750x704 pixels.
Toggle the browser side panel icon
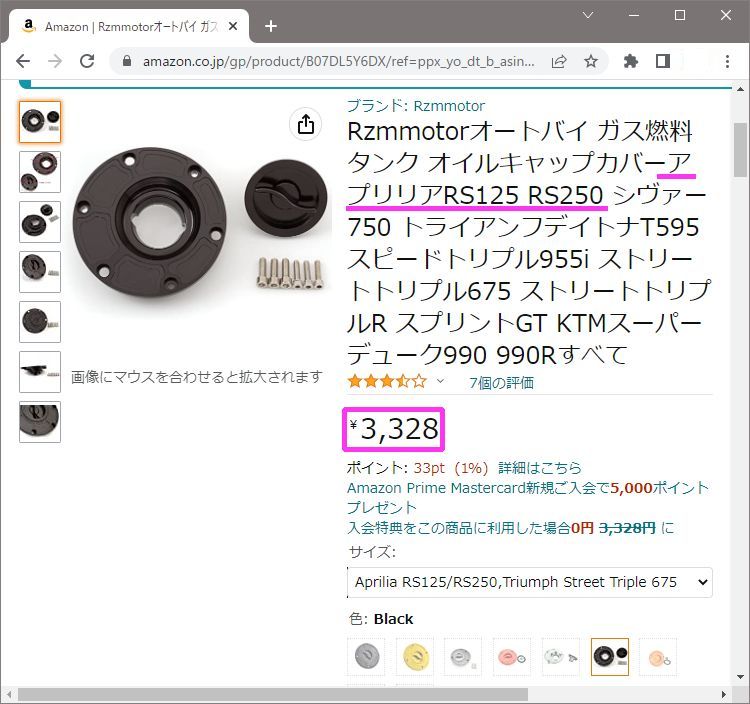663,61
